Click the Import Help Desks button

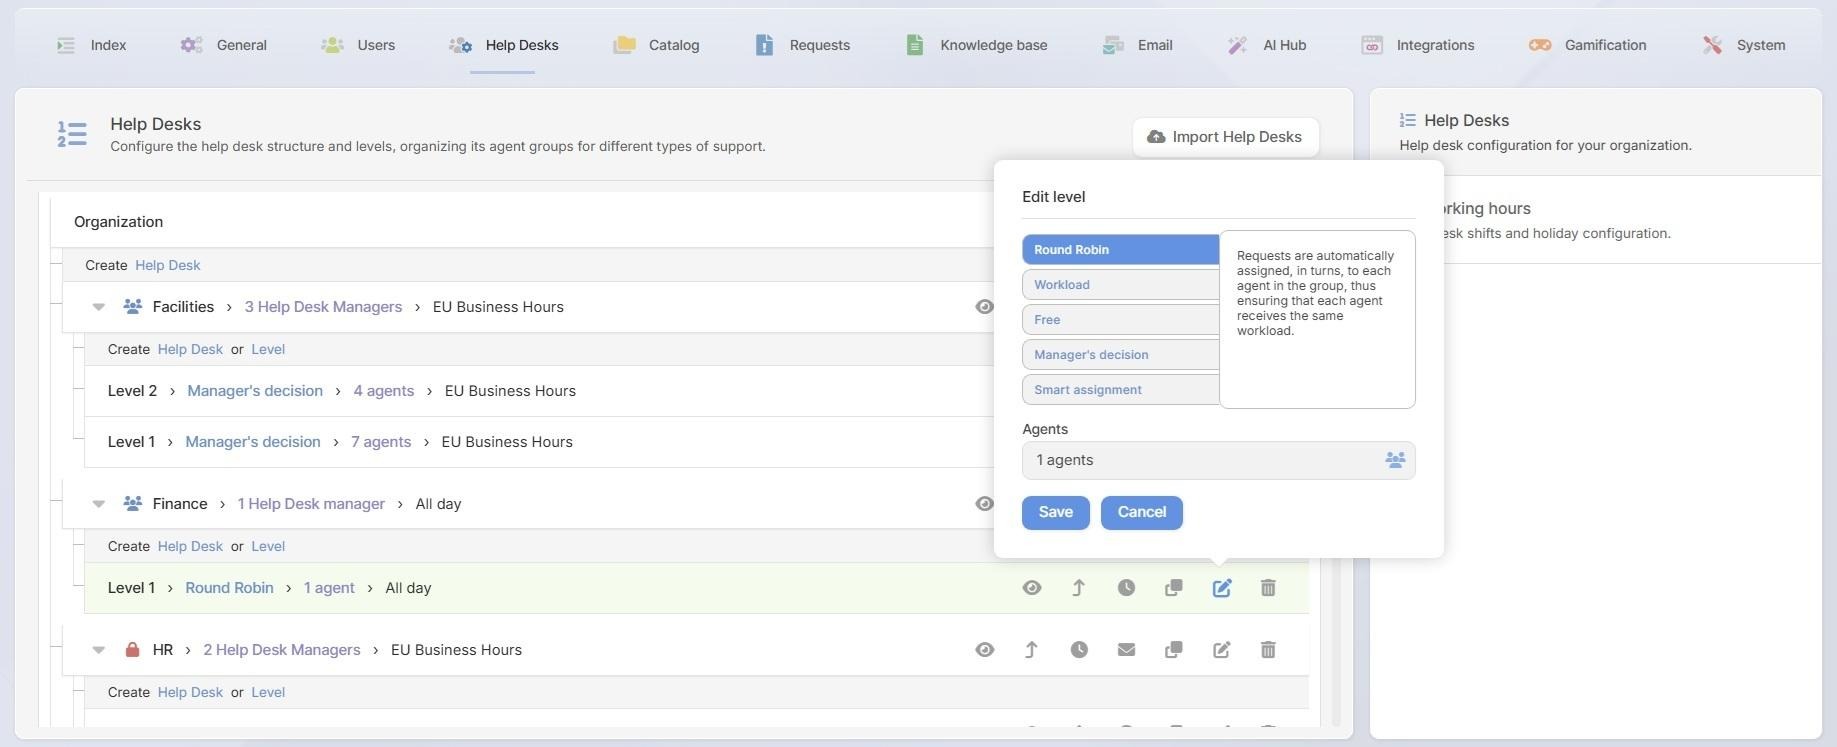coord(1225,137)
